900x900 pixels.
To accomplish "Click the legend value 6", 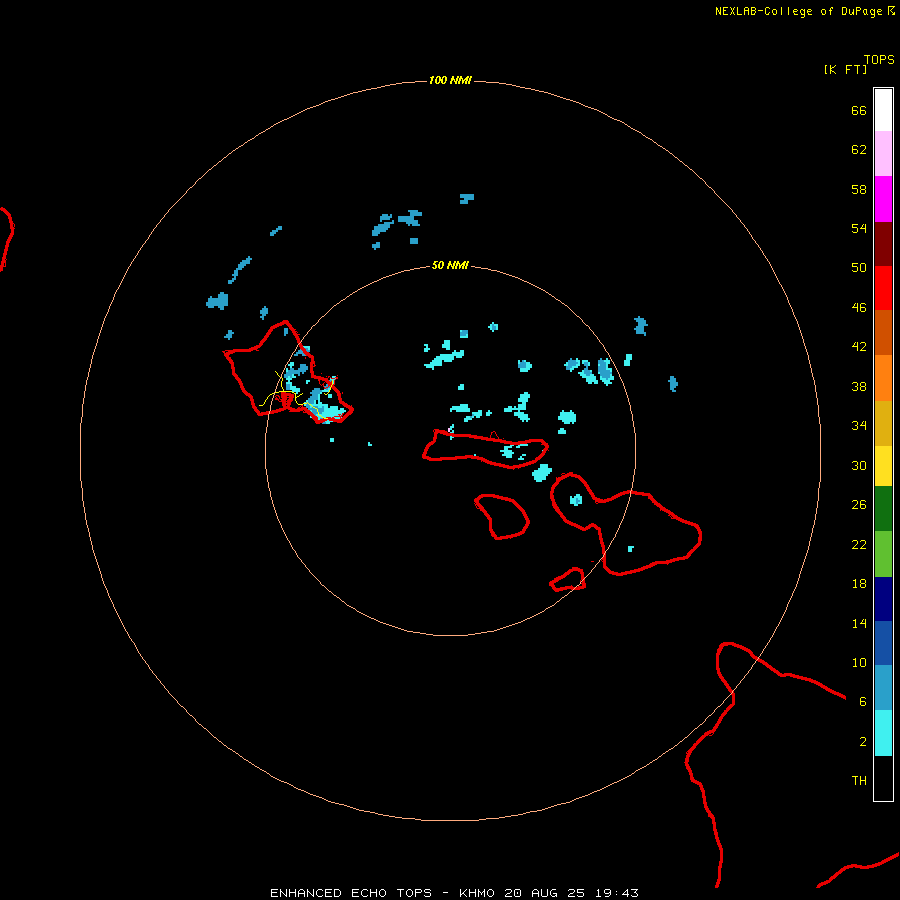I will (x=862, y=701).
